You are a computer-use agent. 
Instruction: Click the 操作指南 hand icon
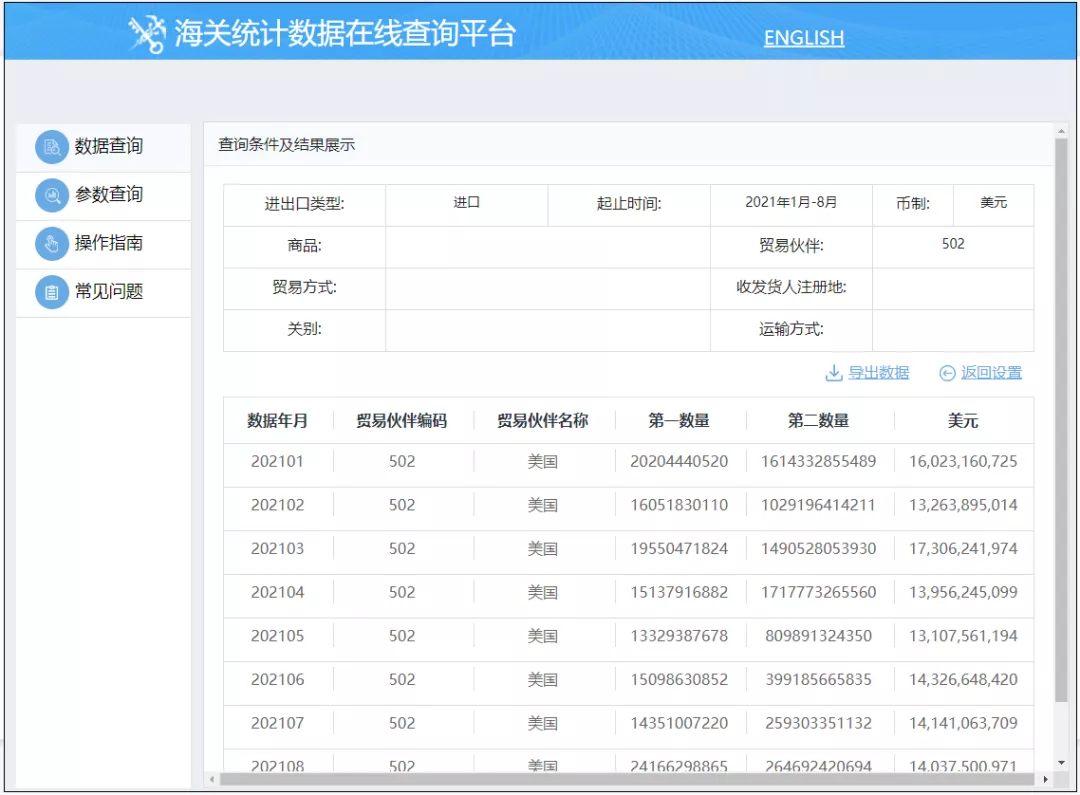tap(51, 244)
